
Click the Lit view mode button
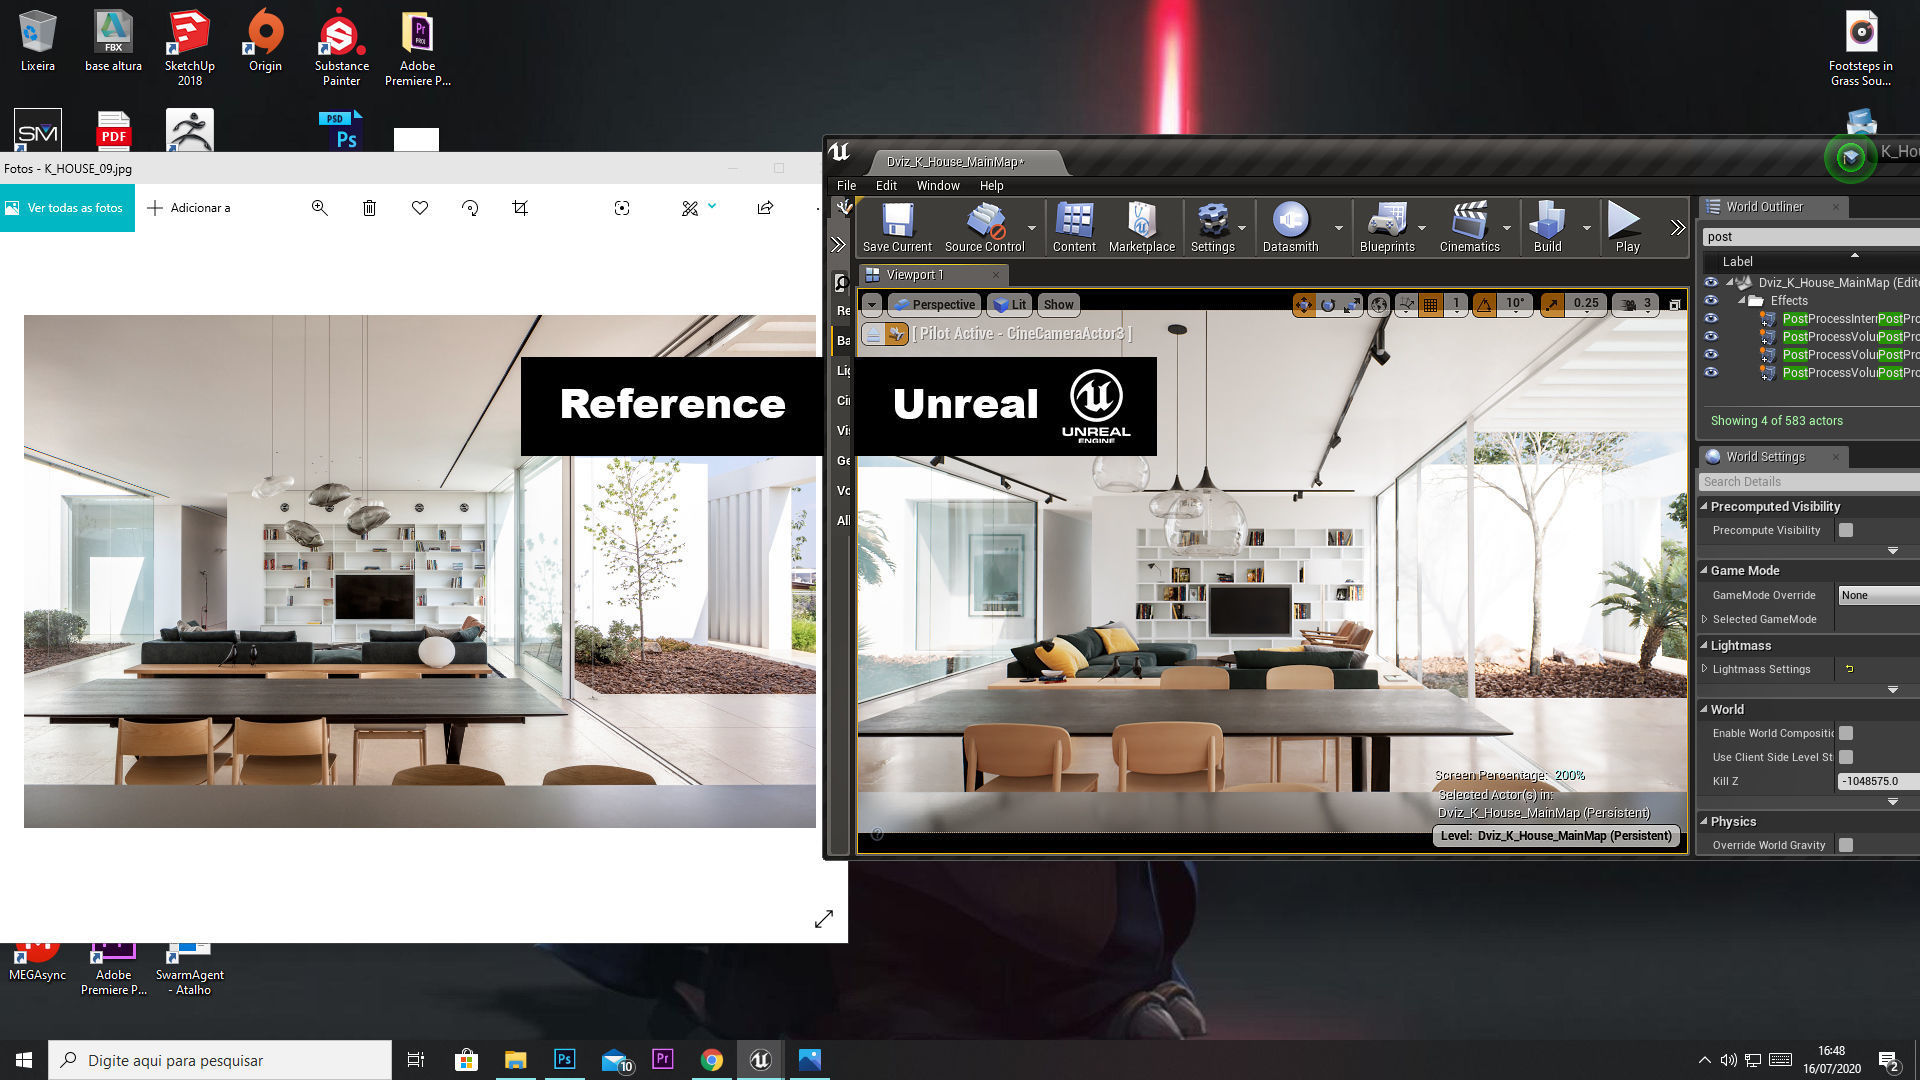[x=1010, y=304]
